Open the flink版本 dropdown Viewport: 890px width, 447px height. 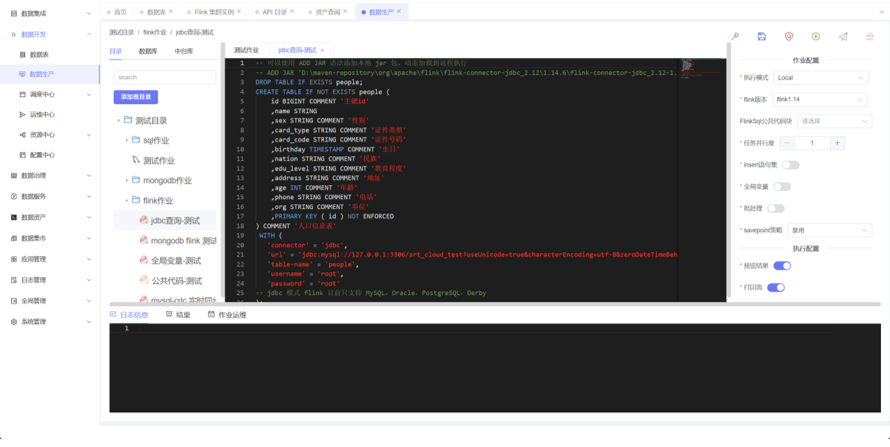pyautogui.click(x=820, y=99)
